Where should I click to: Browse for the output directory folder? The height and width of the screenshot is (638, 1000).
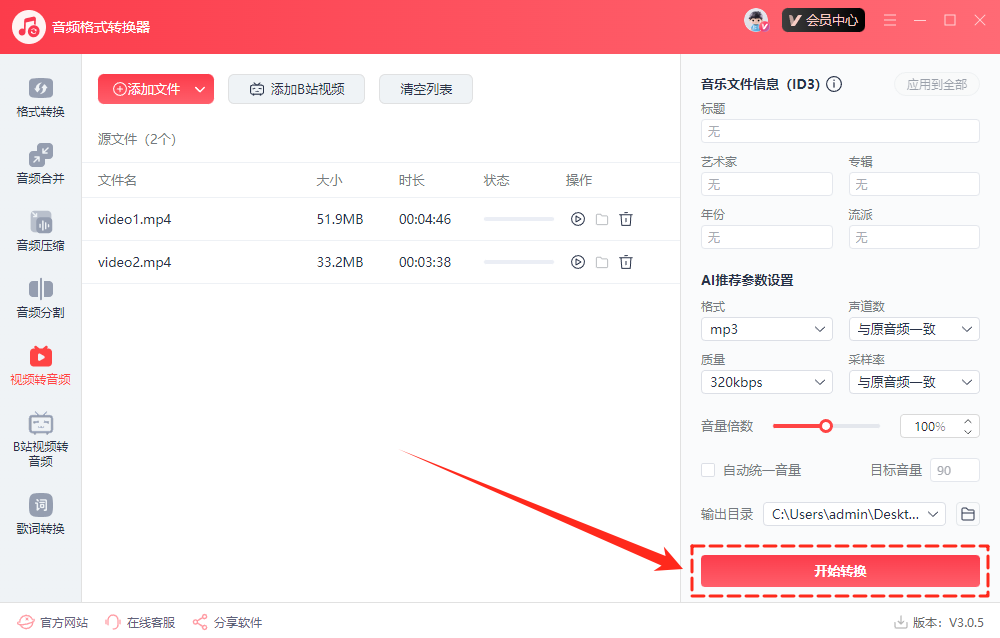[x=967, y=514]
